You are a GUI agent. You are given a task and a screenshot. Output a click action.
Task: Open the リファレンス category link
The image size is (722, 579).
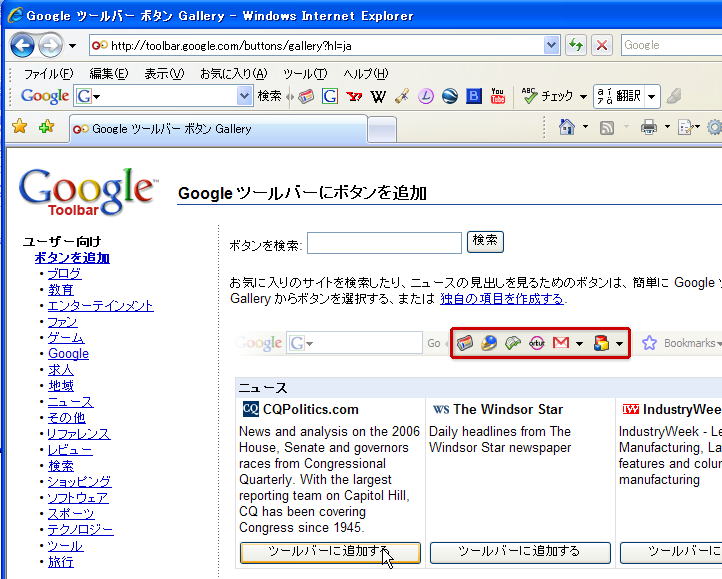[x=79, y=433]
